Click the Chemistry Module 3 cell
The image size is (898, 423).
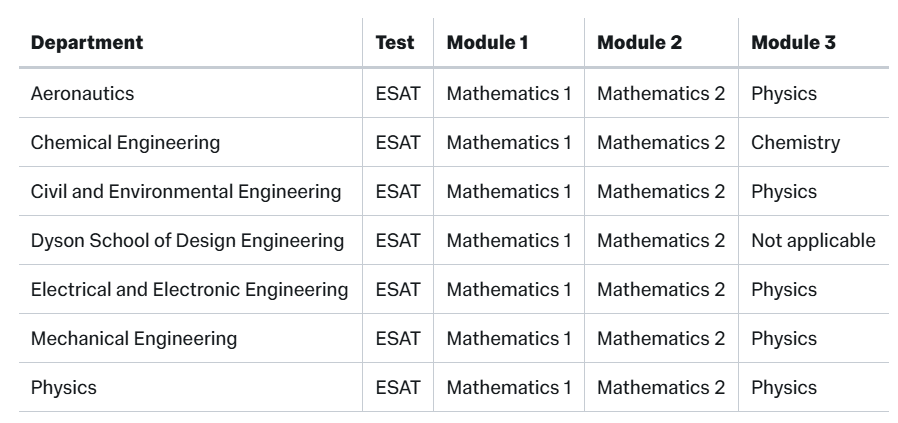click(795, 143)
